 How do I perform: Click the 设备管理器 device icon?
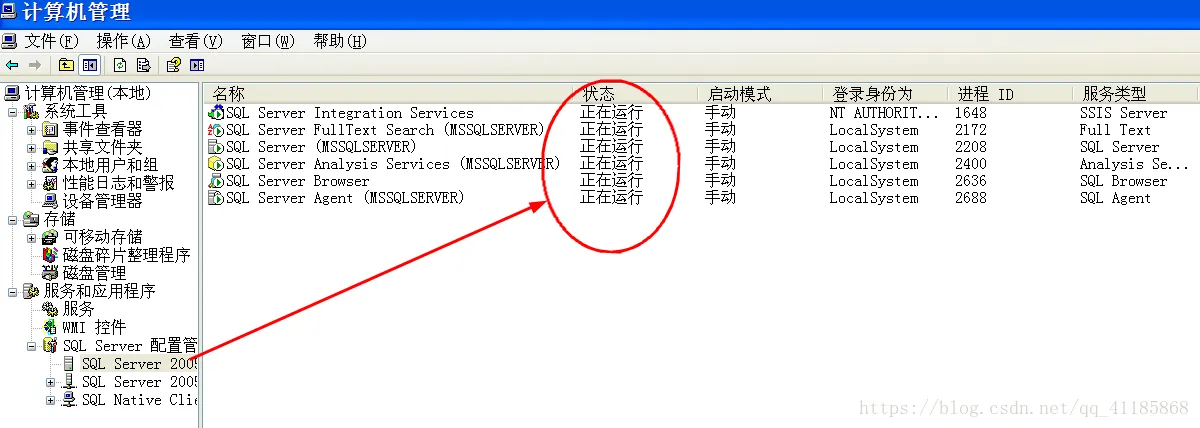[51, 201]
